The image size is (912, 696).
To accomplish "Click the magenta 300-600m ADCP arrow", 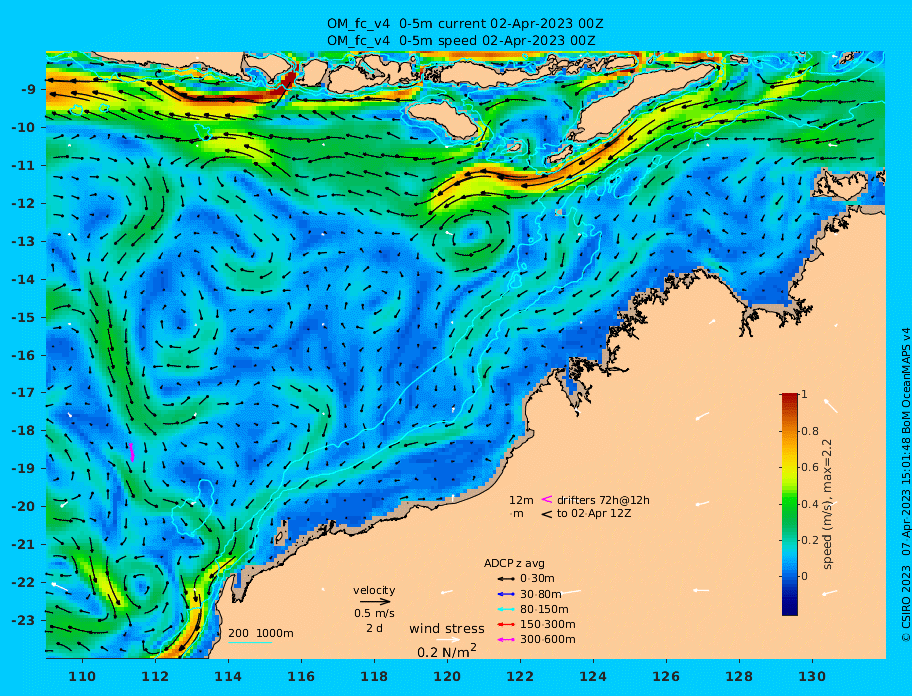I will pyautogui.click(x=505, y=640).
